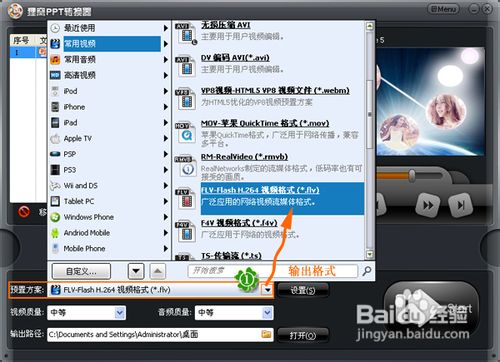Click the 输出路径 output path field
Screen dimensions: 500x362
click(160, 334)
